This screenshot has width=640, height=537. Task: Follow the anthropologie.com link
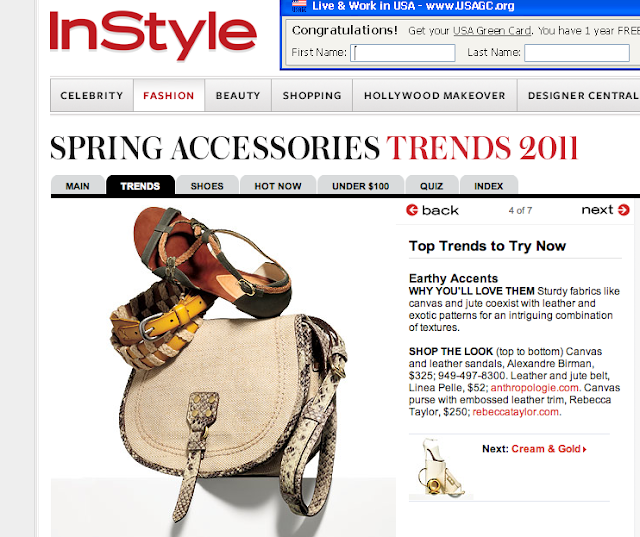pos(534,388)
